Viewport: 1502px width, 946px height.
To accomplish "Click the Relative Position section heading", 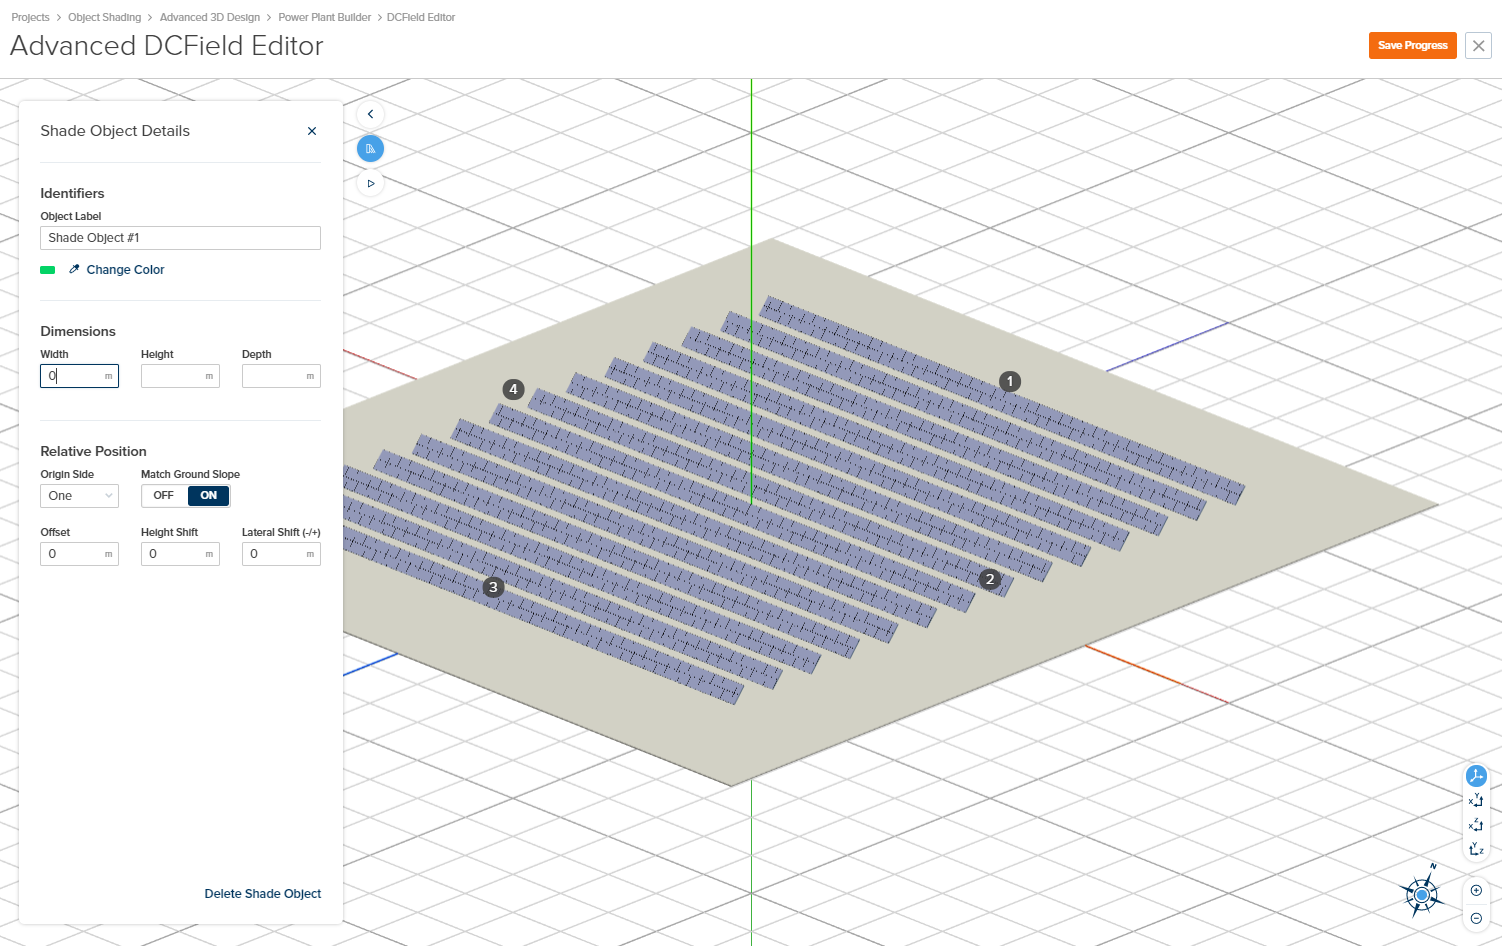I will click(x=93, y=451).
